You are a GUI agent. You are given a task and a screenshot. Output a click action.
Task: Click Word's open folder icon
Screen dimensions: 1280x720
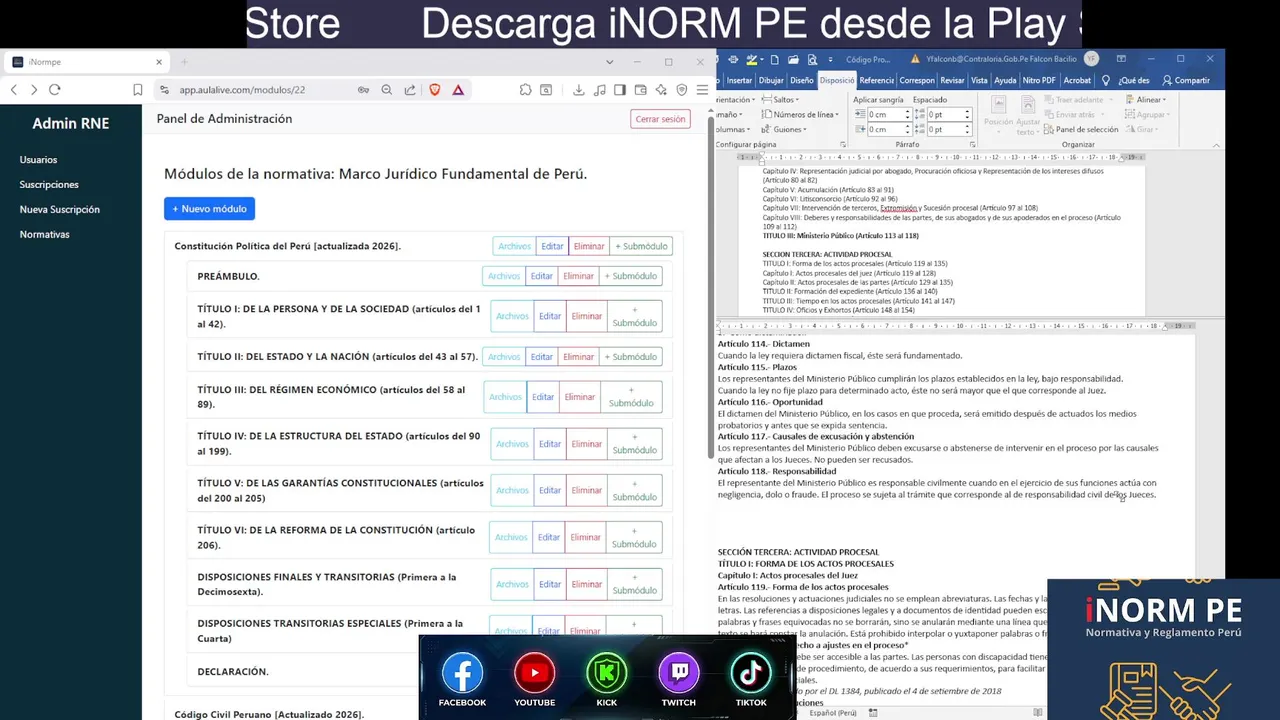click(x=793, y=59)
